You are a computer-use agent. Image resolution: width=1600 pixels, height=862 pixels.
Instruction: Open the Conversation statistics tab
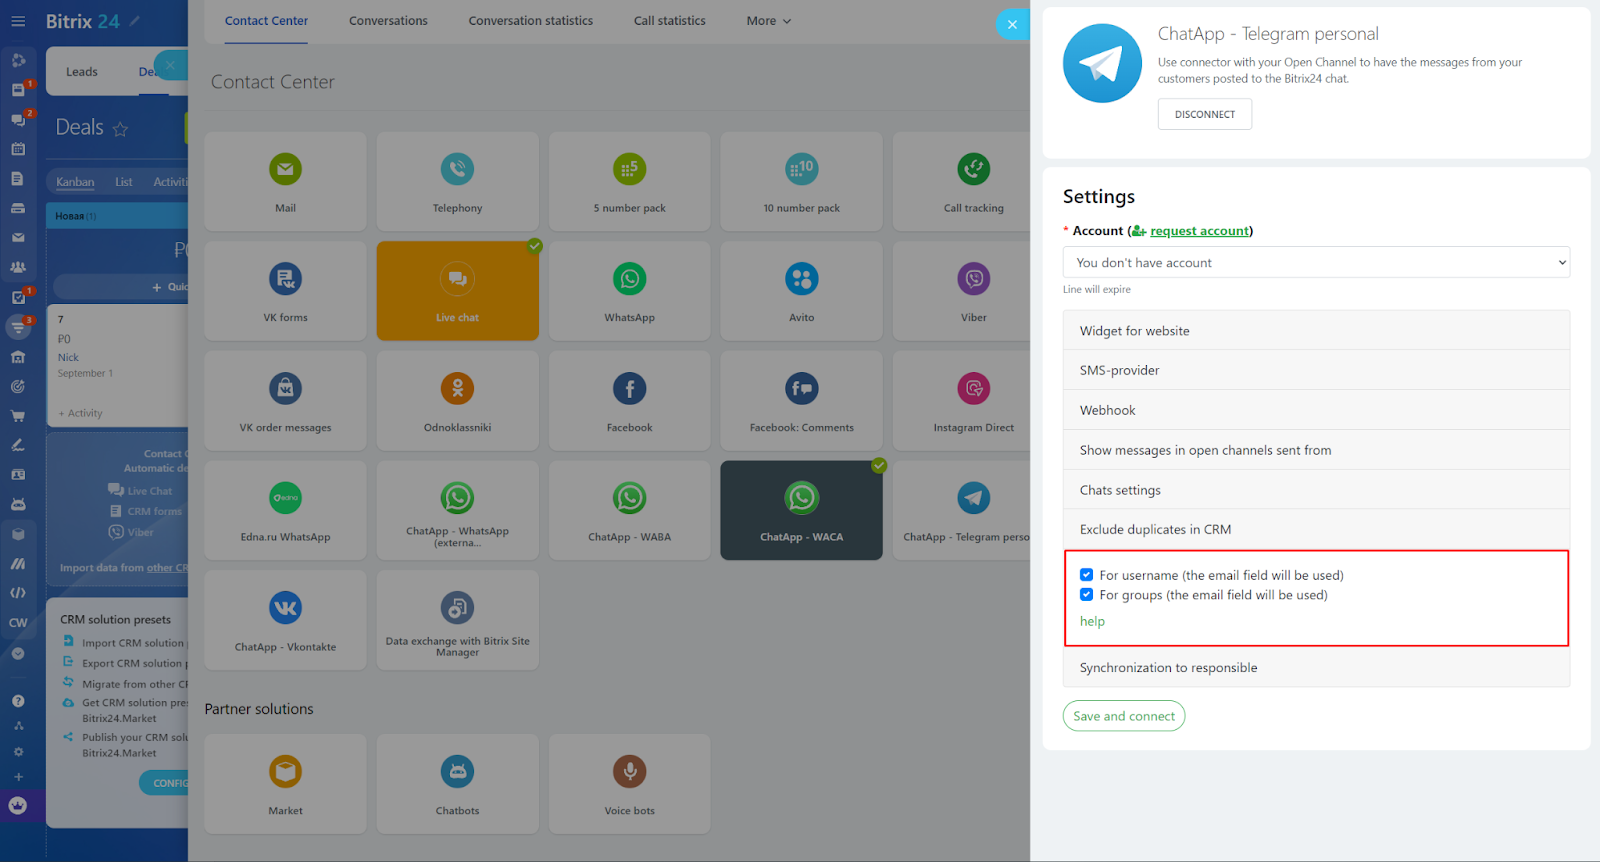click(x=530, y=21)
